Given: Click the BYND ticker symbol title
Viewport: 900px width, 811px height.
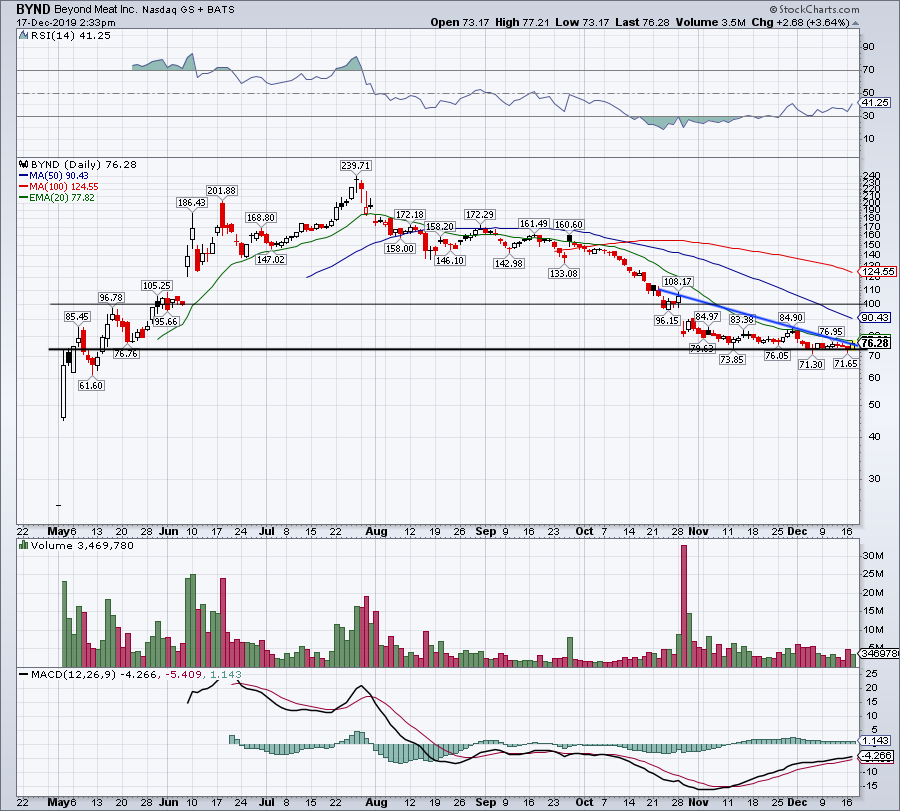Looking at the screenshot, I should tap(34, 9).
